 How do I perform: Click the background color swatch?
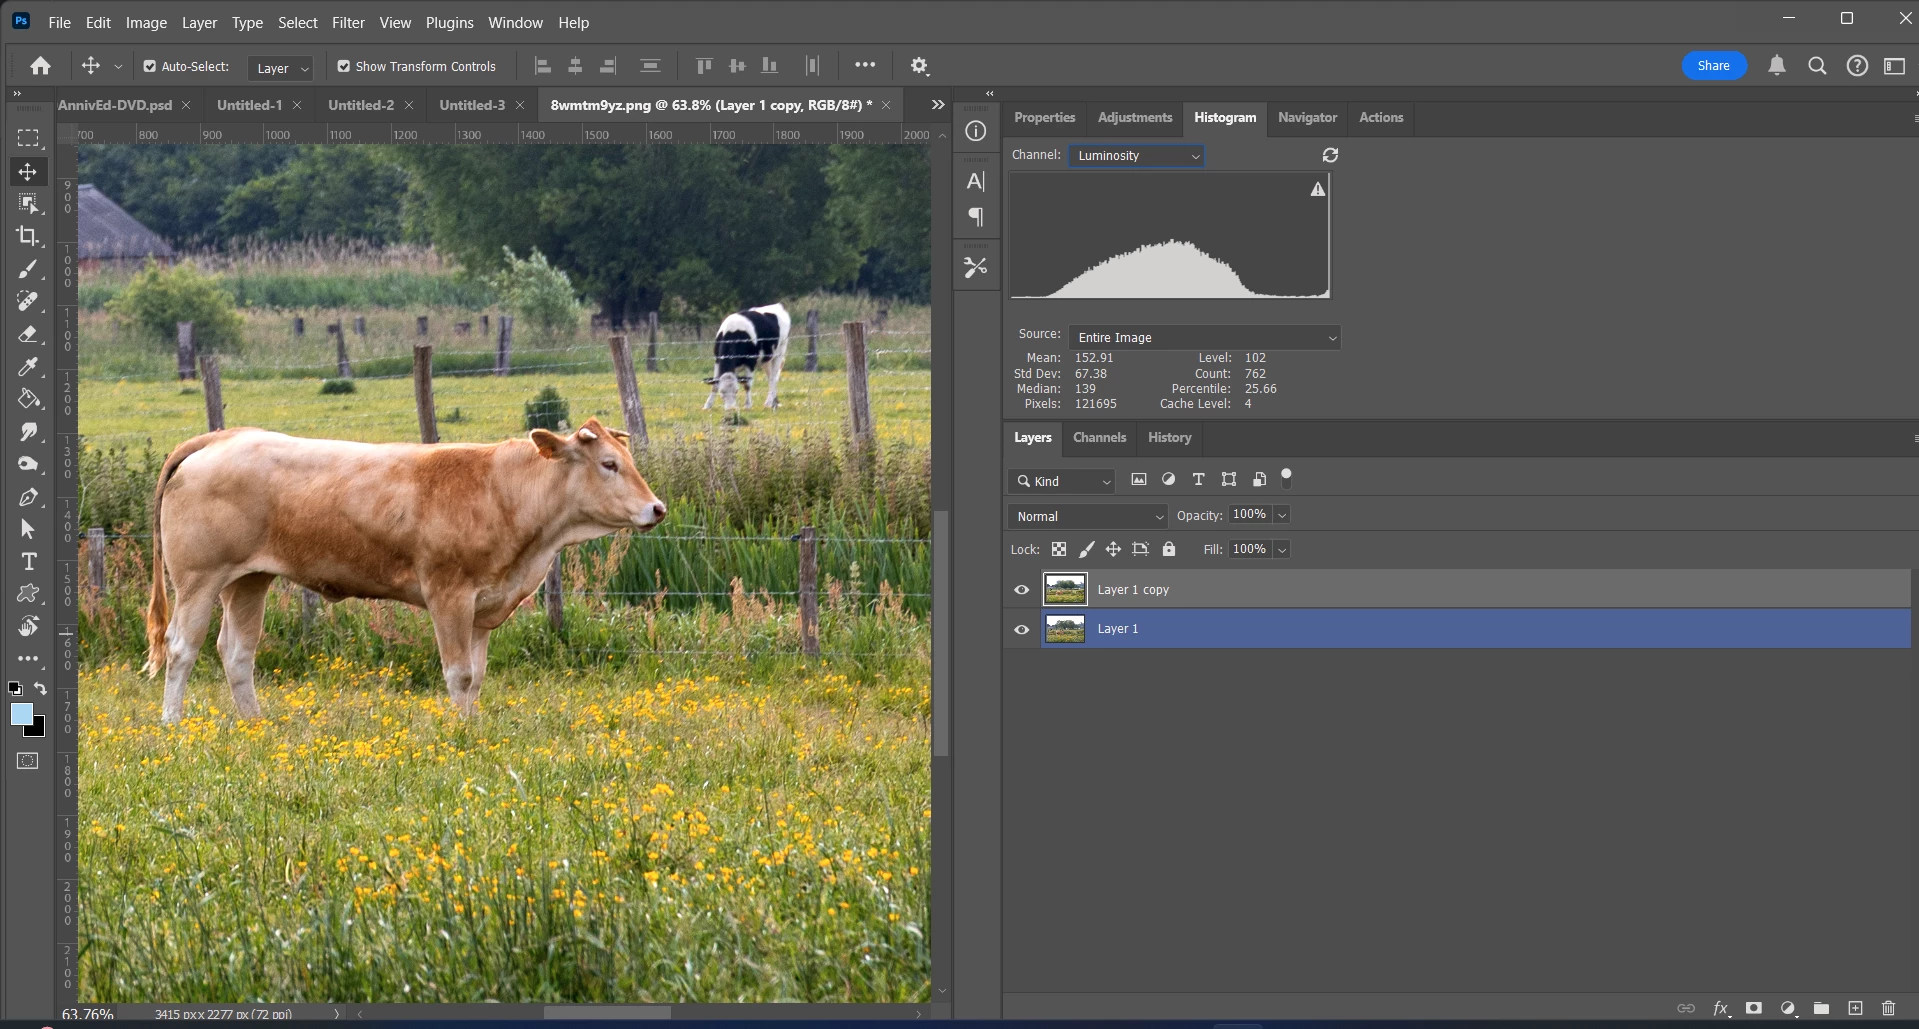38,730
